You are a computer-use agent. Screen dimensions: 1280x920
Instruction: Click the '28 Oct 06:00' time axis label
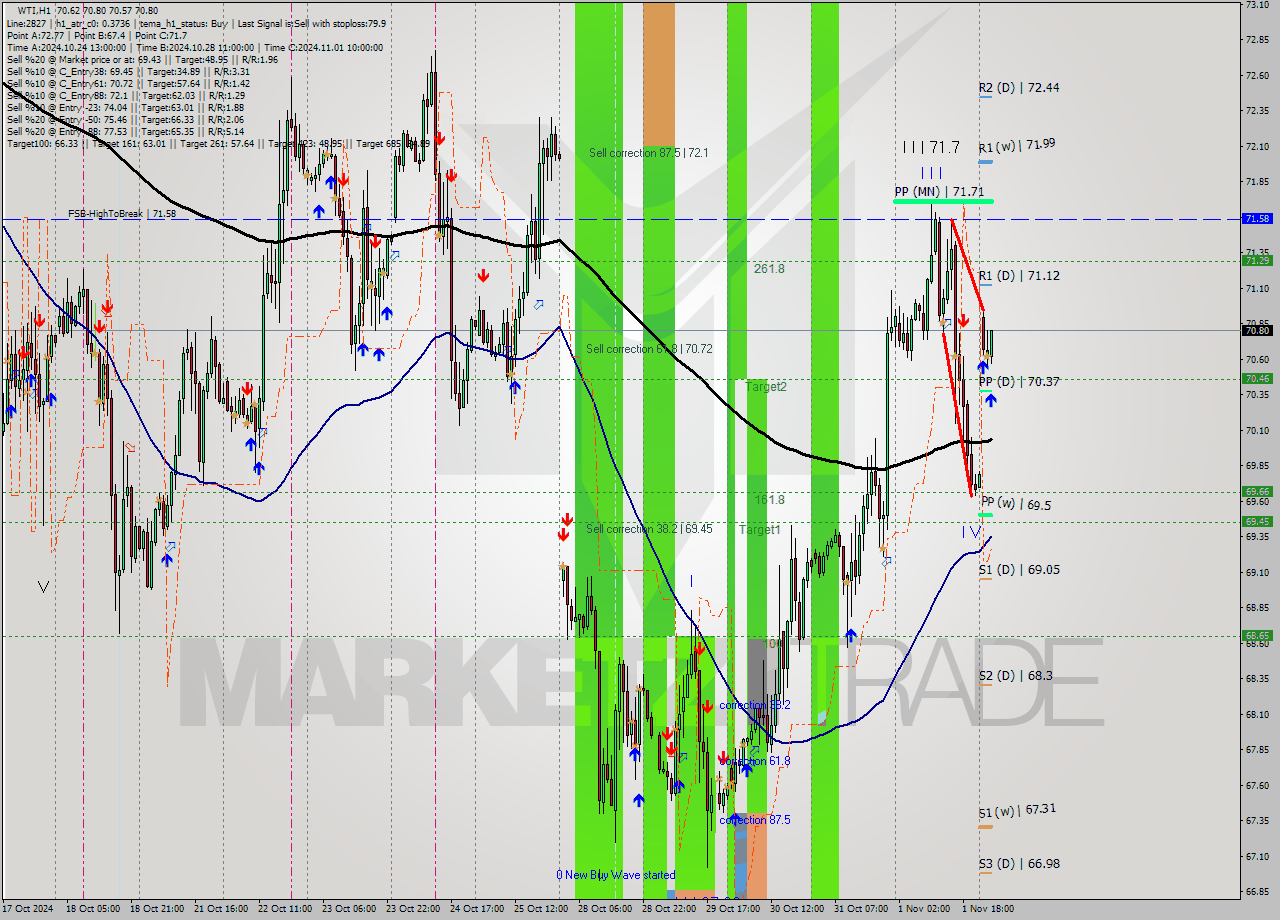coord(604,909)
